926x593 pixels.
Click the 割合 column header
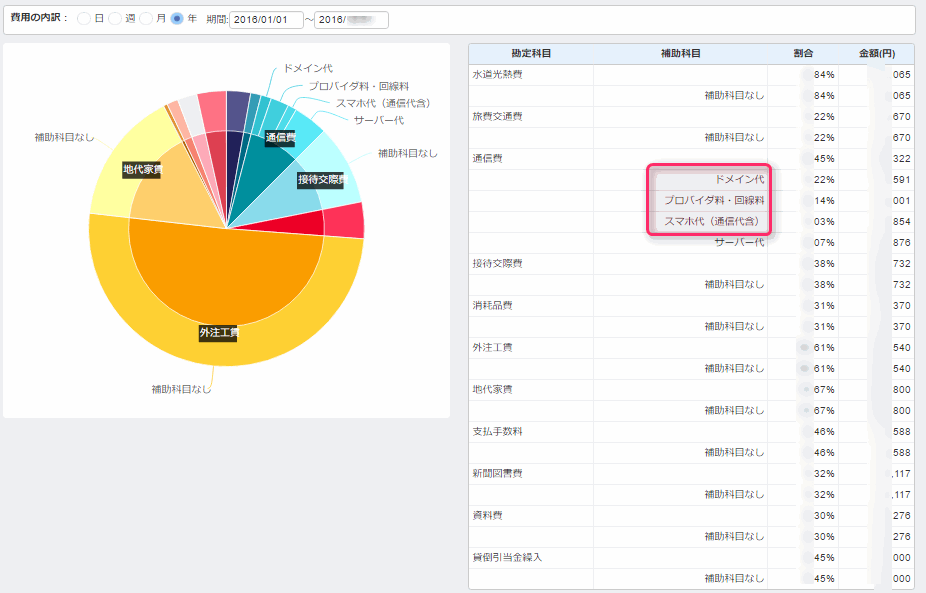[802, 53]
